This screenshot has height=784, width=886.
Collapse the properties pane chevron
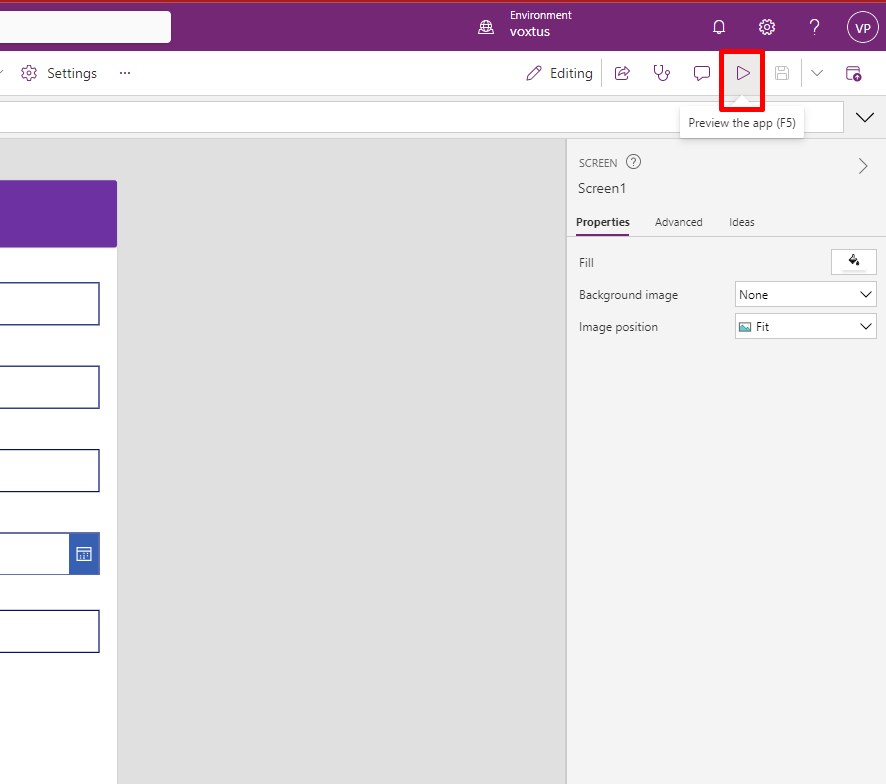[x=863, y=166]
